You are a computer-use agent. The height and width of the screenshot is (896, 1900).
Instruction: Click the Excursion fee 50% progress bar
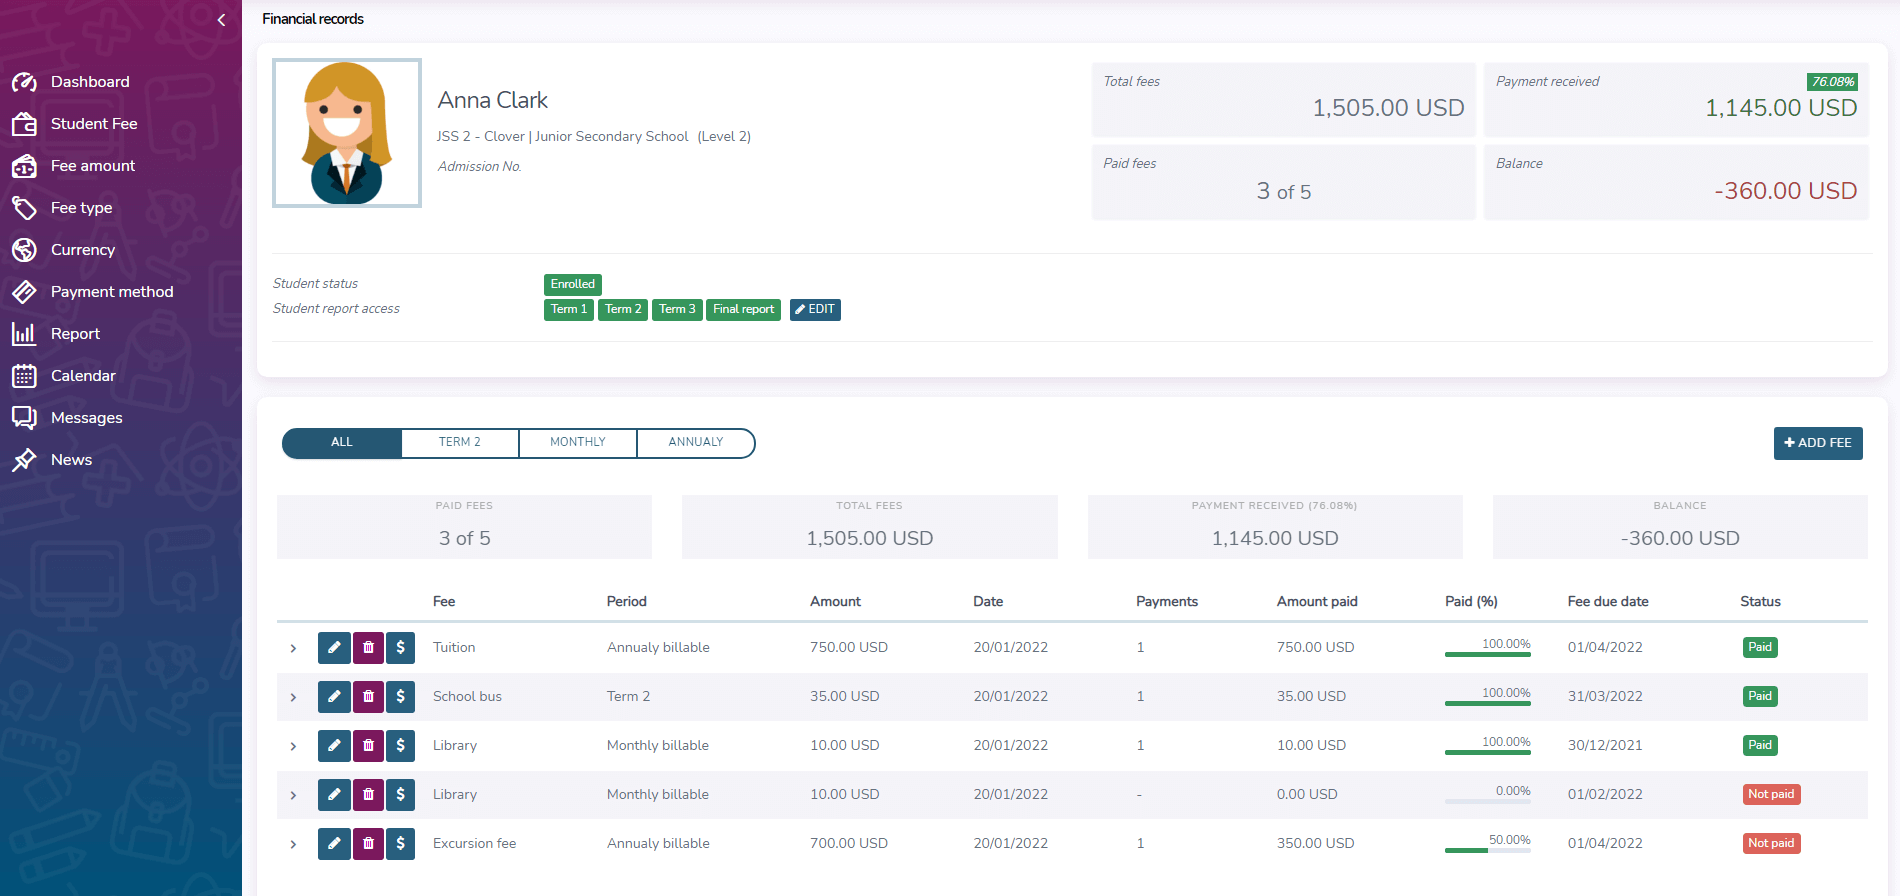1487,850
